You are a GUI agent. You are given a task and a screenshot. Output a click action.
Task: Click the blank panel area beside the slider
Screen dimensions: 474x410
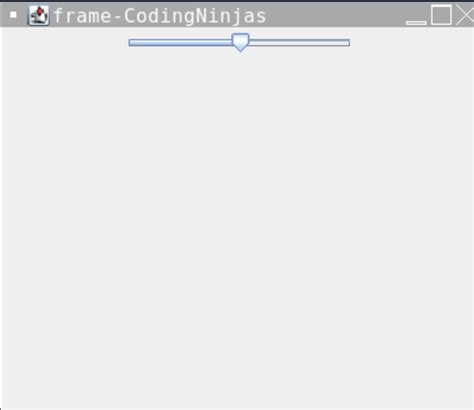click(x=412, y=42)
